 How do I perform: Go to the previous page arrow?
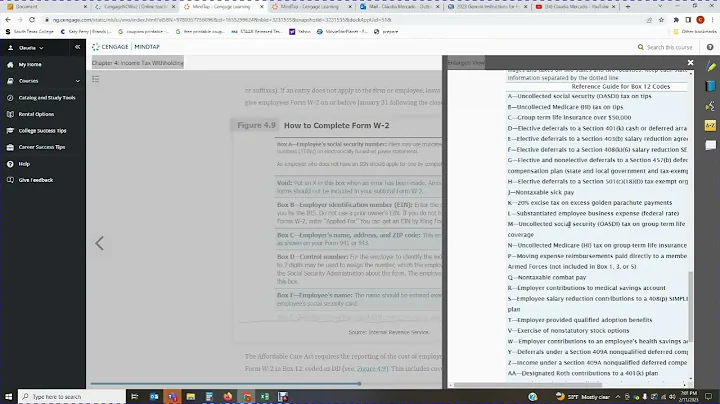[99, 243]
